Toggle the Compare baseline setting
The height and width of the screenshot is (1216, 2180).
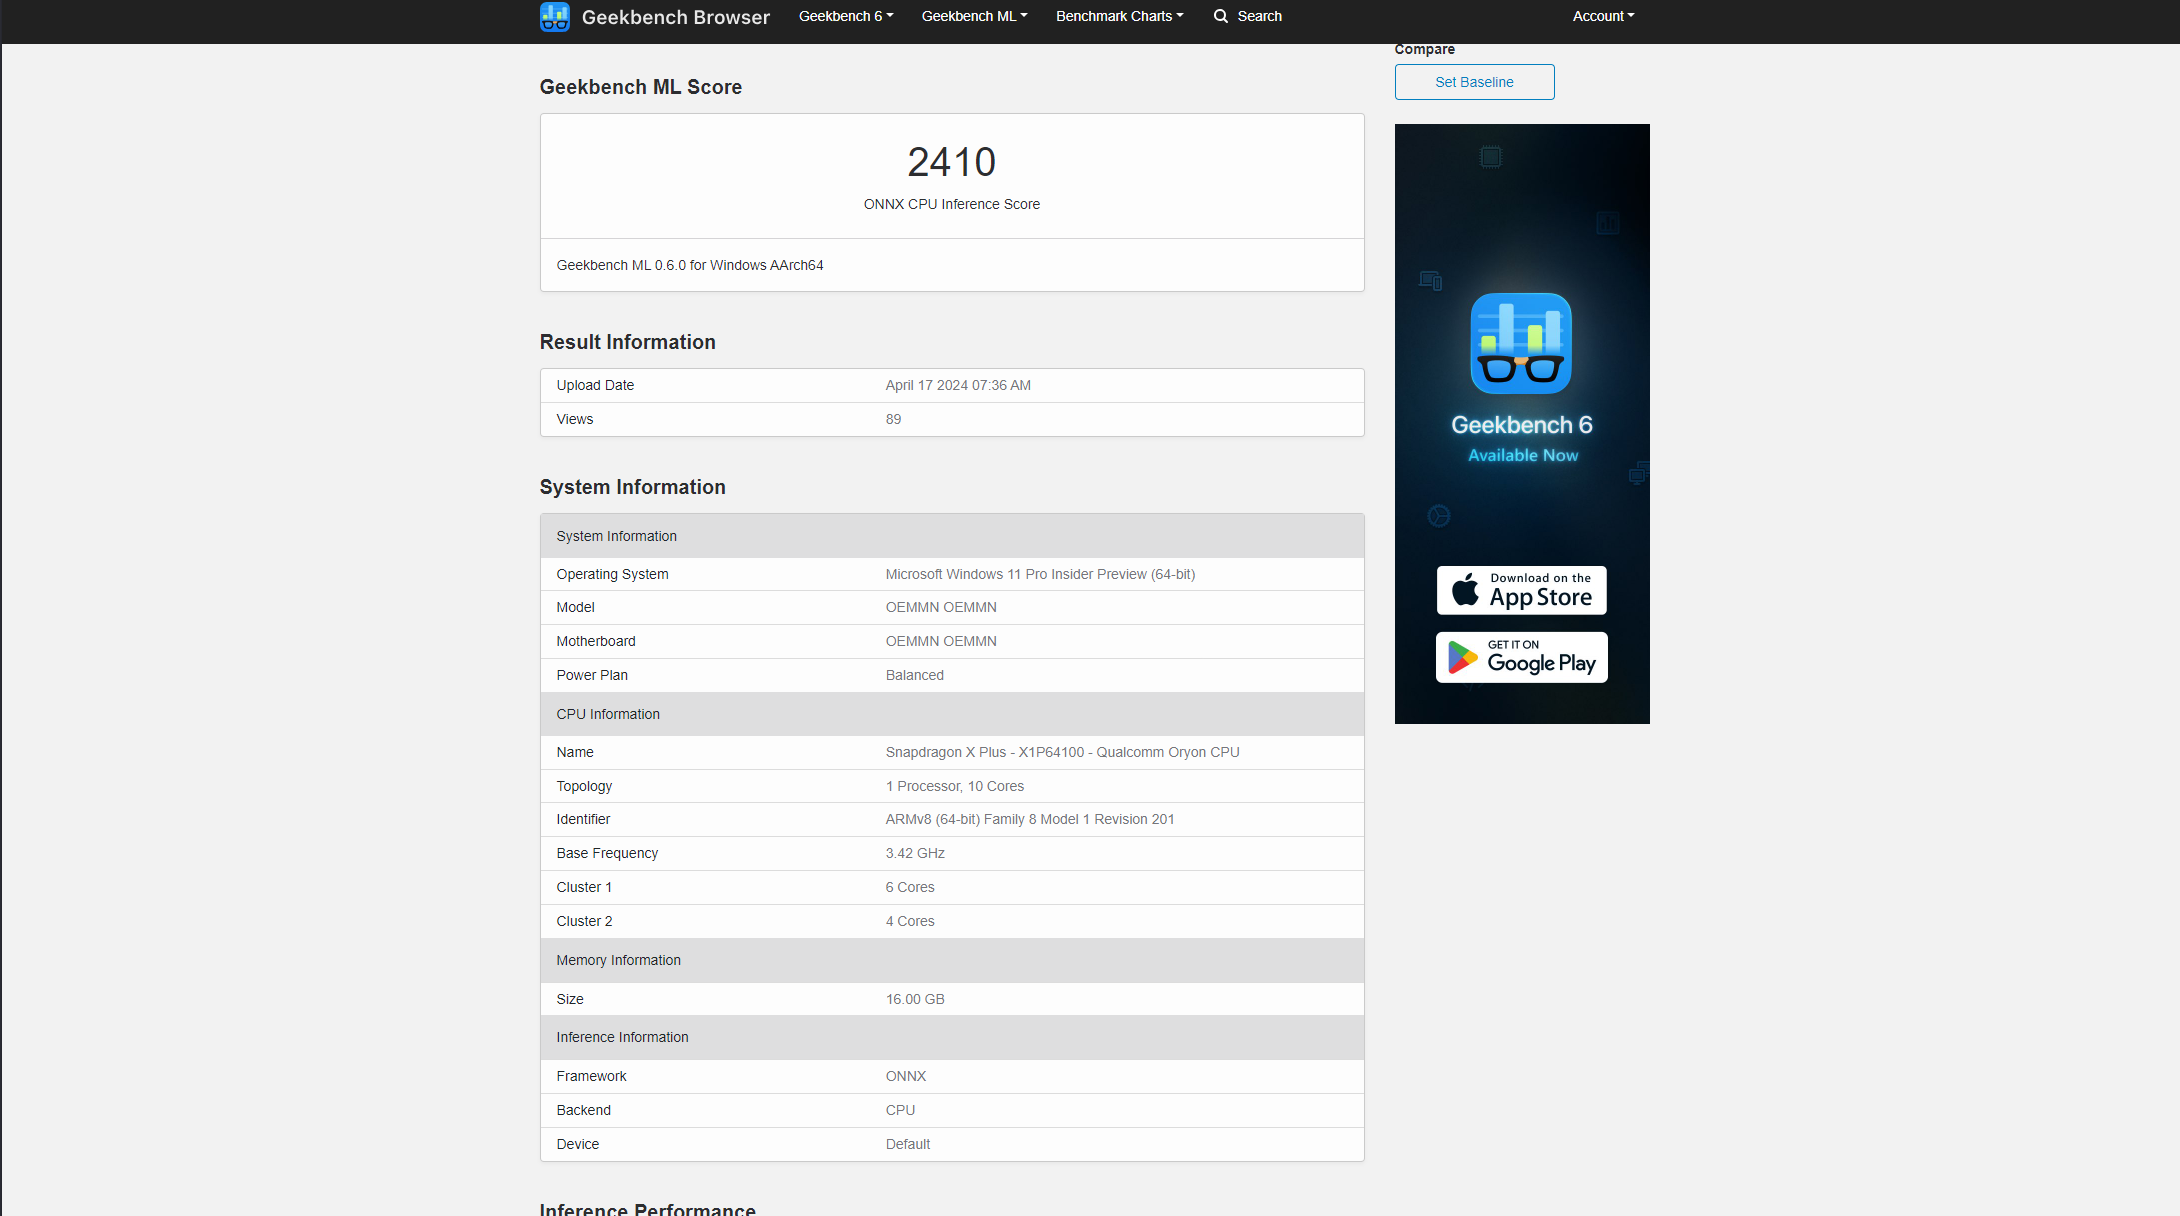[x=1473, y=81]
